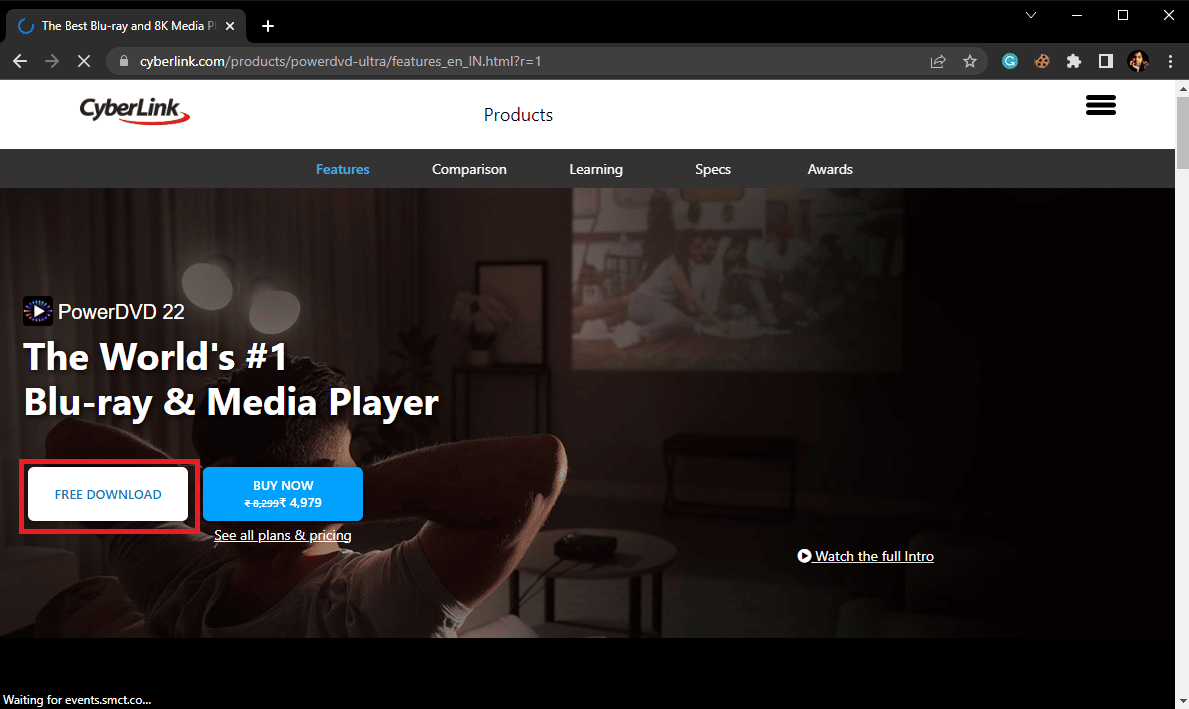The width and height of the screenshot is (1189, 709).
Task: Click Watch the full Intro link
Action: click(874, 556)
